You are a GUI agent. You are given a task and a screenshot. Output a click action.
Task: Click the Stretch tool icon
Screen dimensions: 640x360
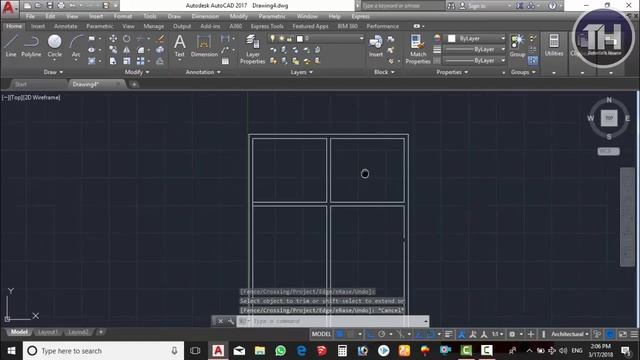[113, 61]
